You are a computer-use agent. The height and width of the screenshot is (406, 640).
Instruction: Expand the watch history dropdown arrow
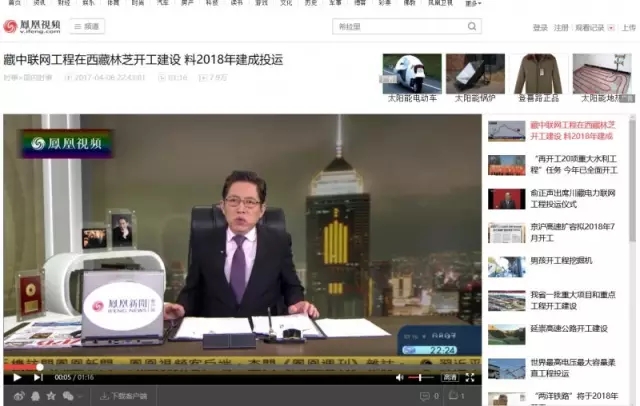coord(611,28)
